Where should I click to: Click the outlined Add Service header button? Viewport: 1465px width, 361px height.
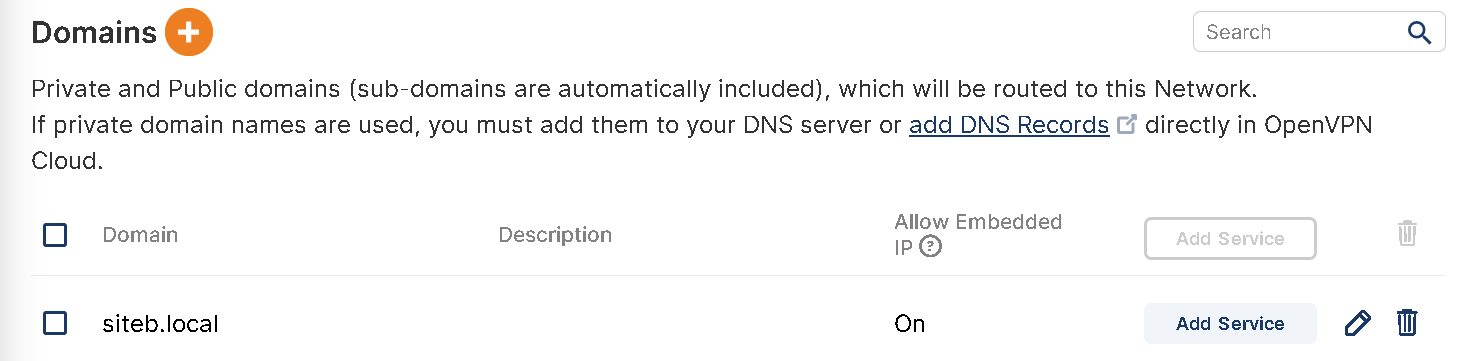pyautogui.click(x=1230, y=238)
